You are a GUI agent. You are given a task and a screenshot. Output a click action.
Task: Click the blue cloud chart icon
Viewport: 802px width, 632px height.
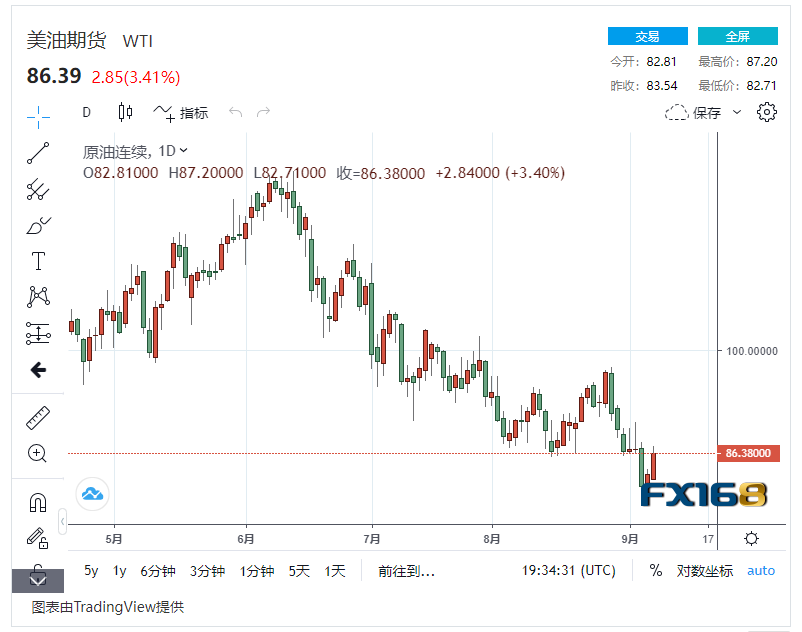[x=93, y=494]
